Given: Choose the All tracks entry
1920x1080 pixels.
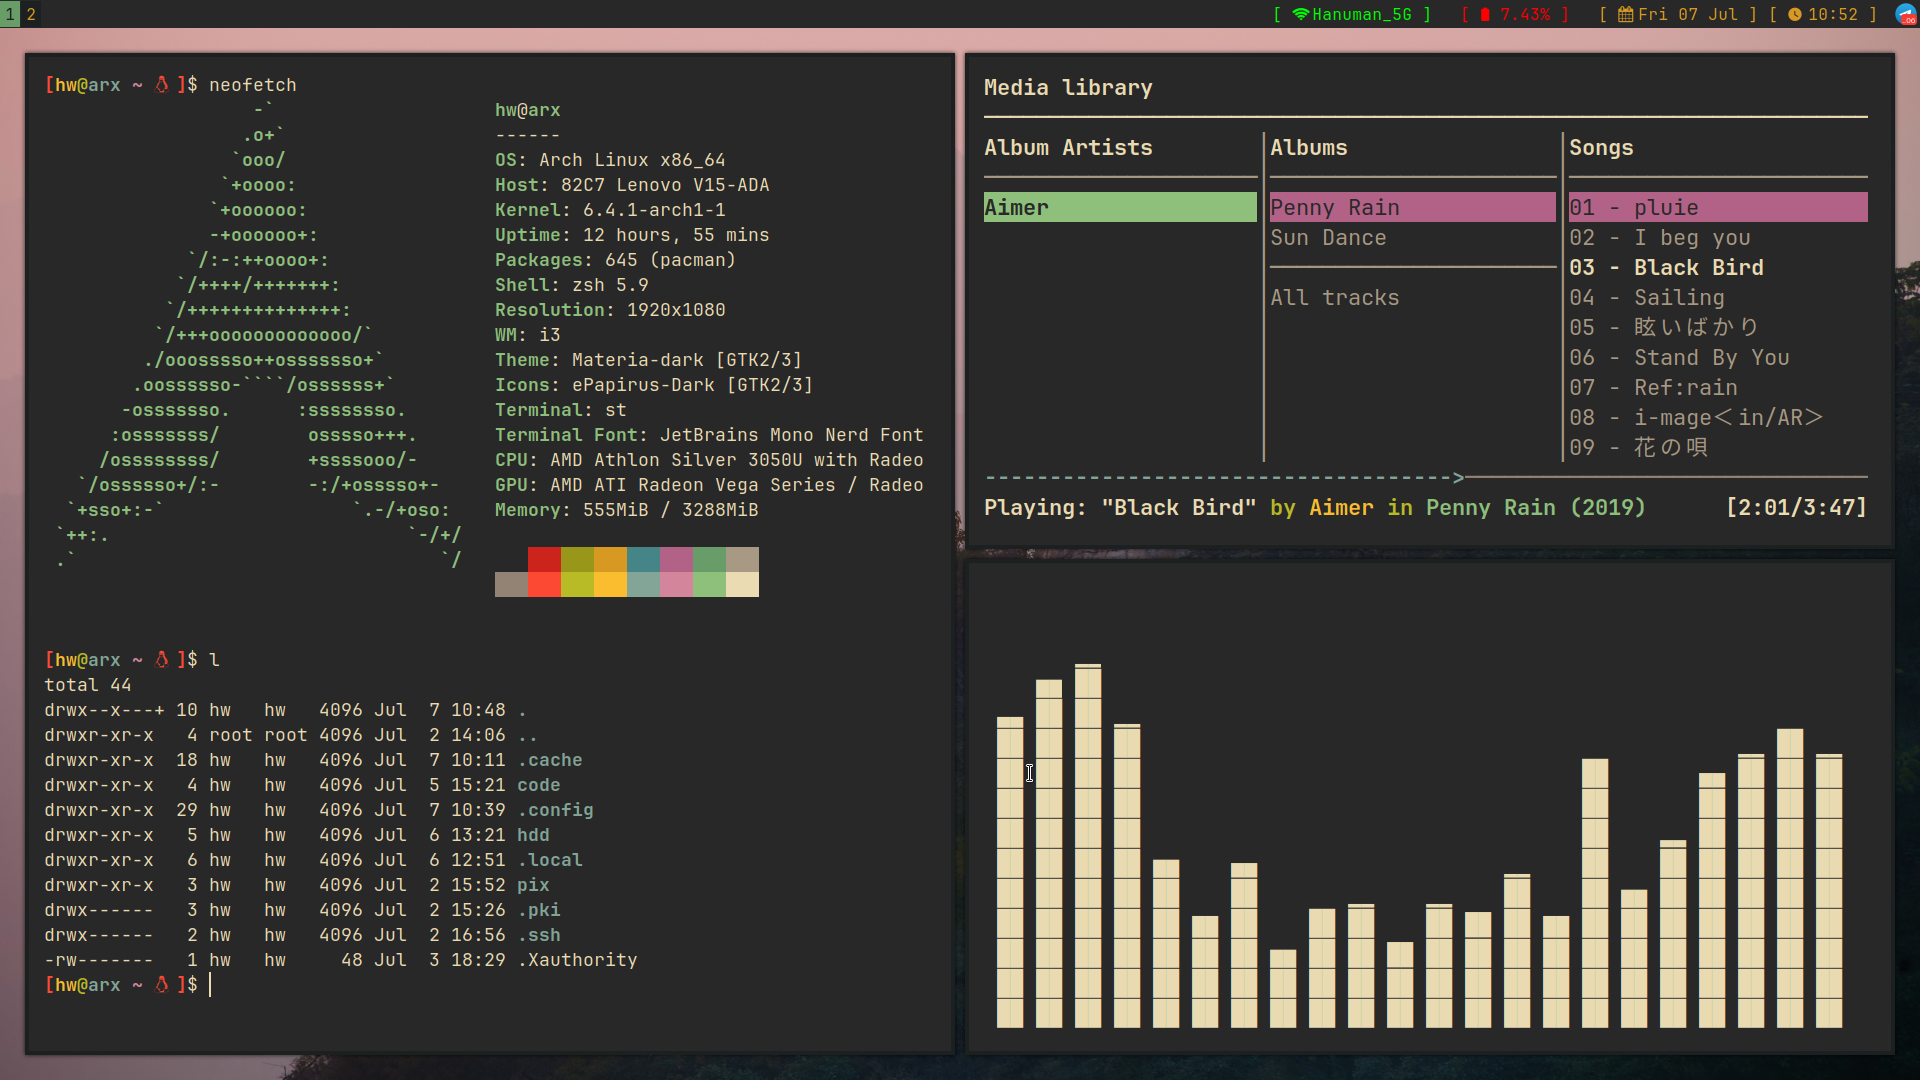Looking at the screenshot, I should 1334,298.
